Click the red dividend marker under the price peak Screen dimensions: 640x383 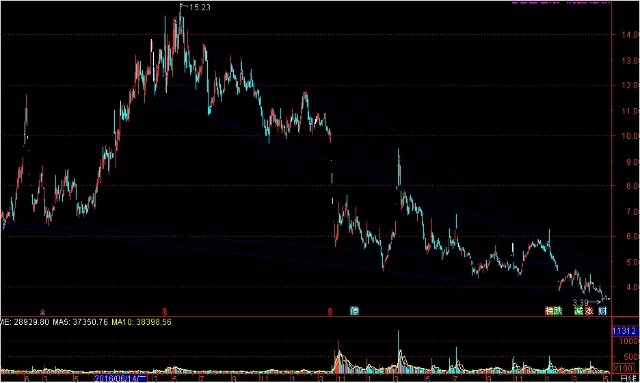click(x=164, y=312)
